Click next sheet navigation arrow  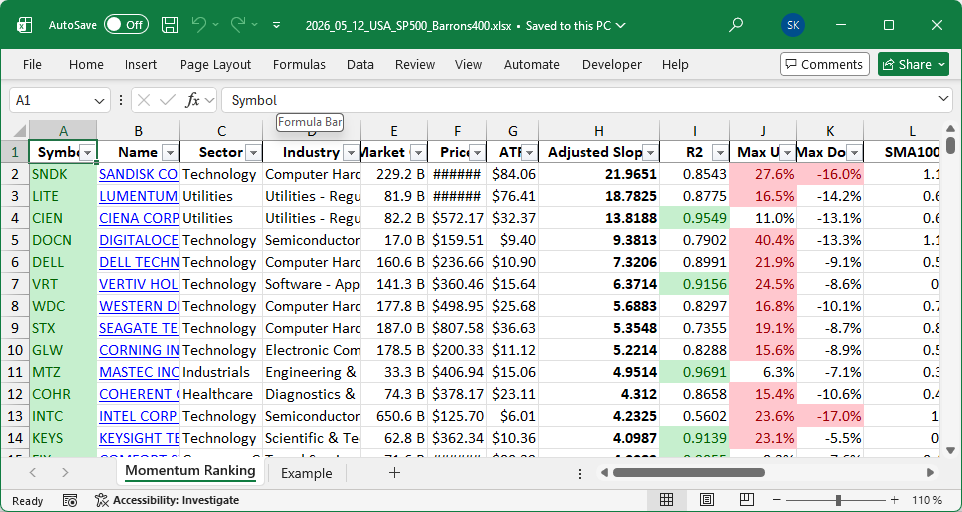tap(65, 472)
